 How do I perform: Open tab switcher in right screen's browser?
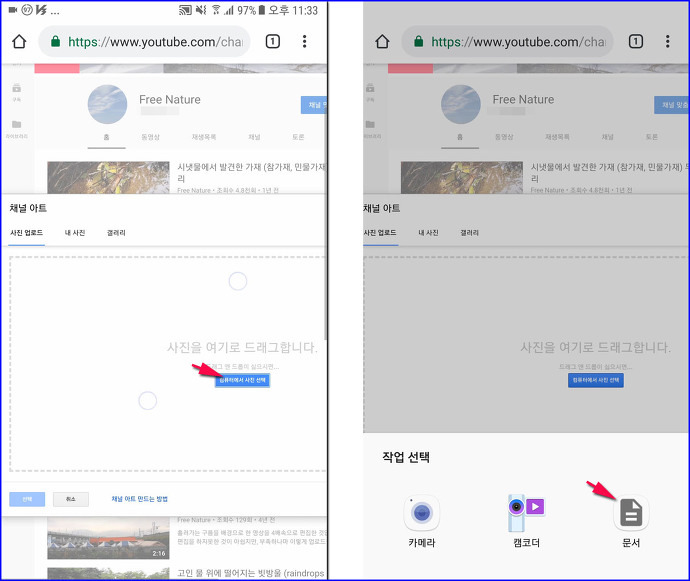click(x=635, y=42)
